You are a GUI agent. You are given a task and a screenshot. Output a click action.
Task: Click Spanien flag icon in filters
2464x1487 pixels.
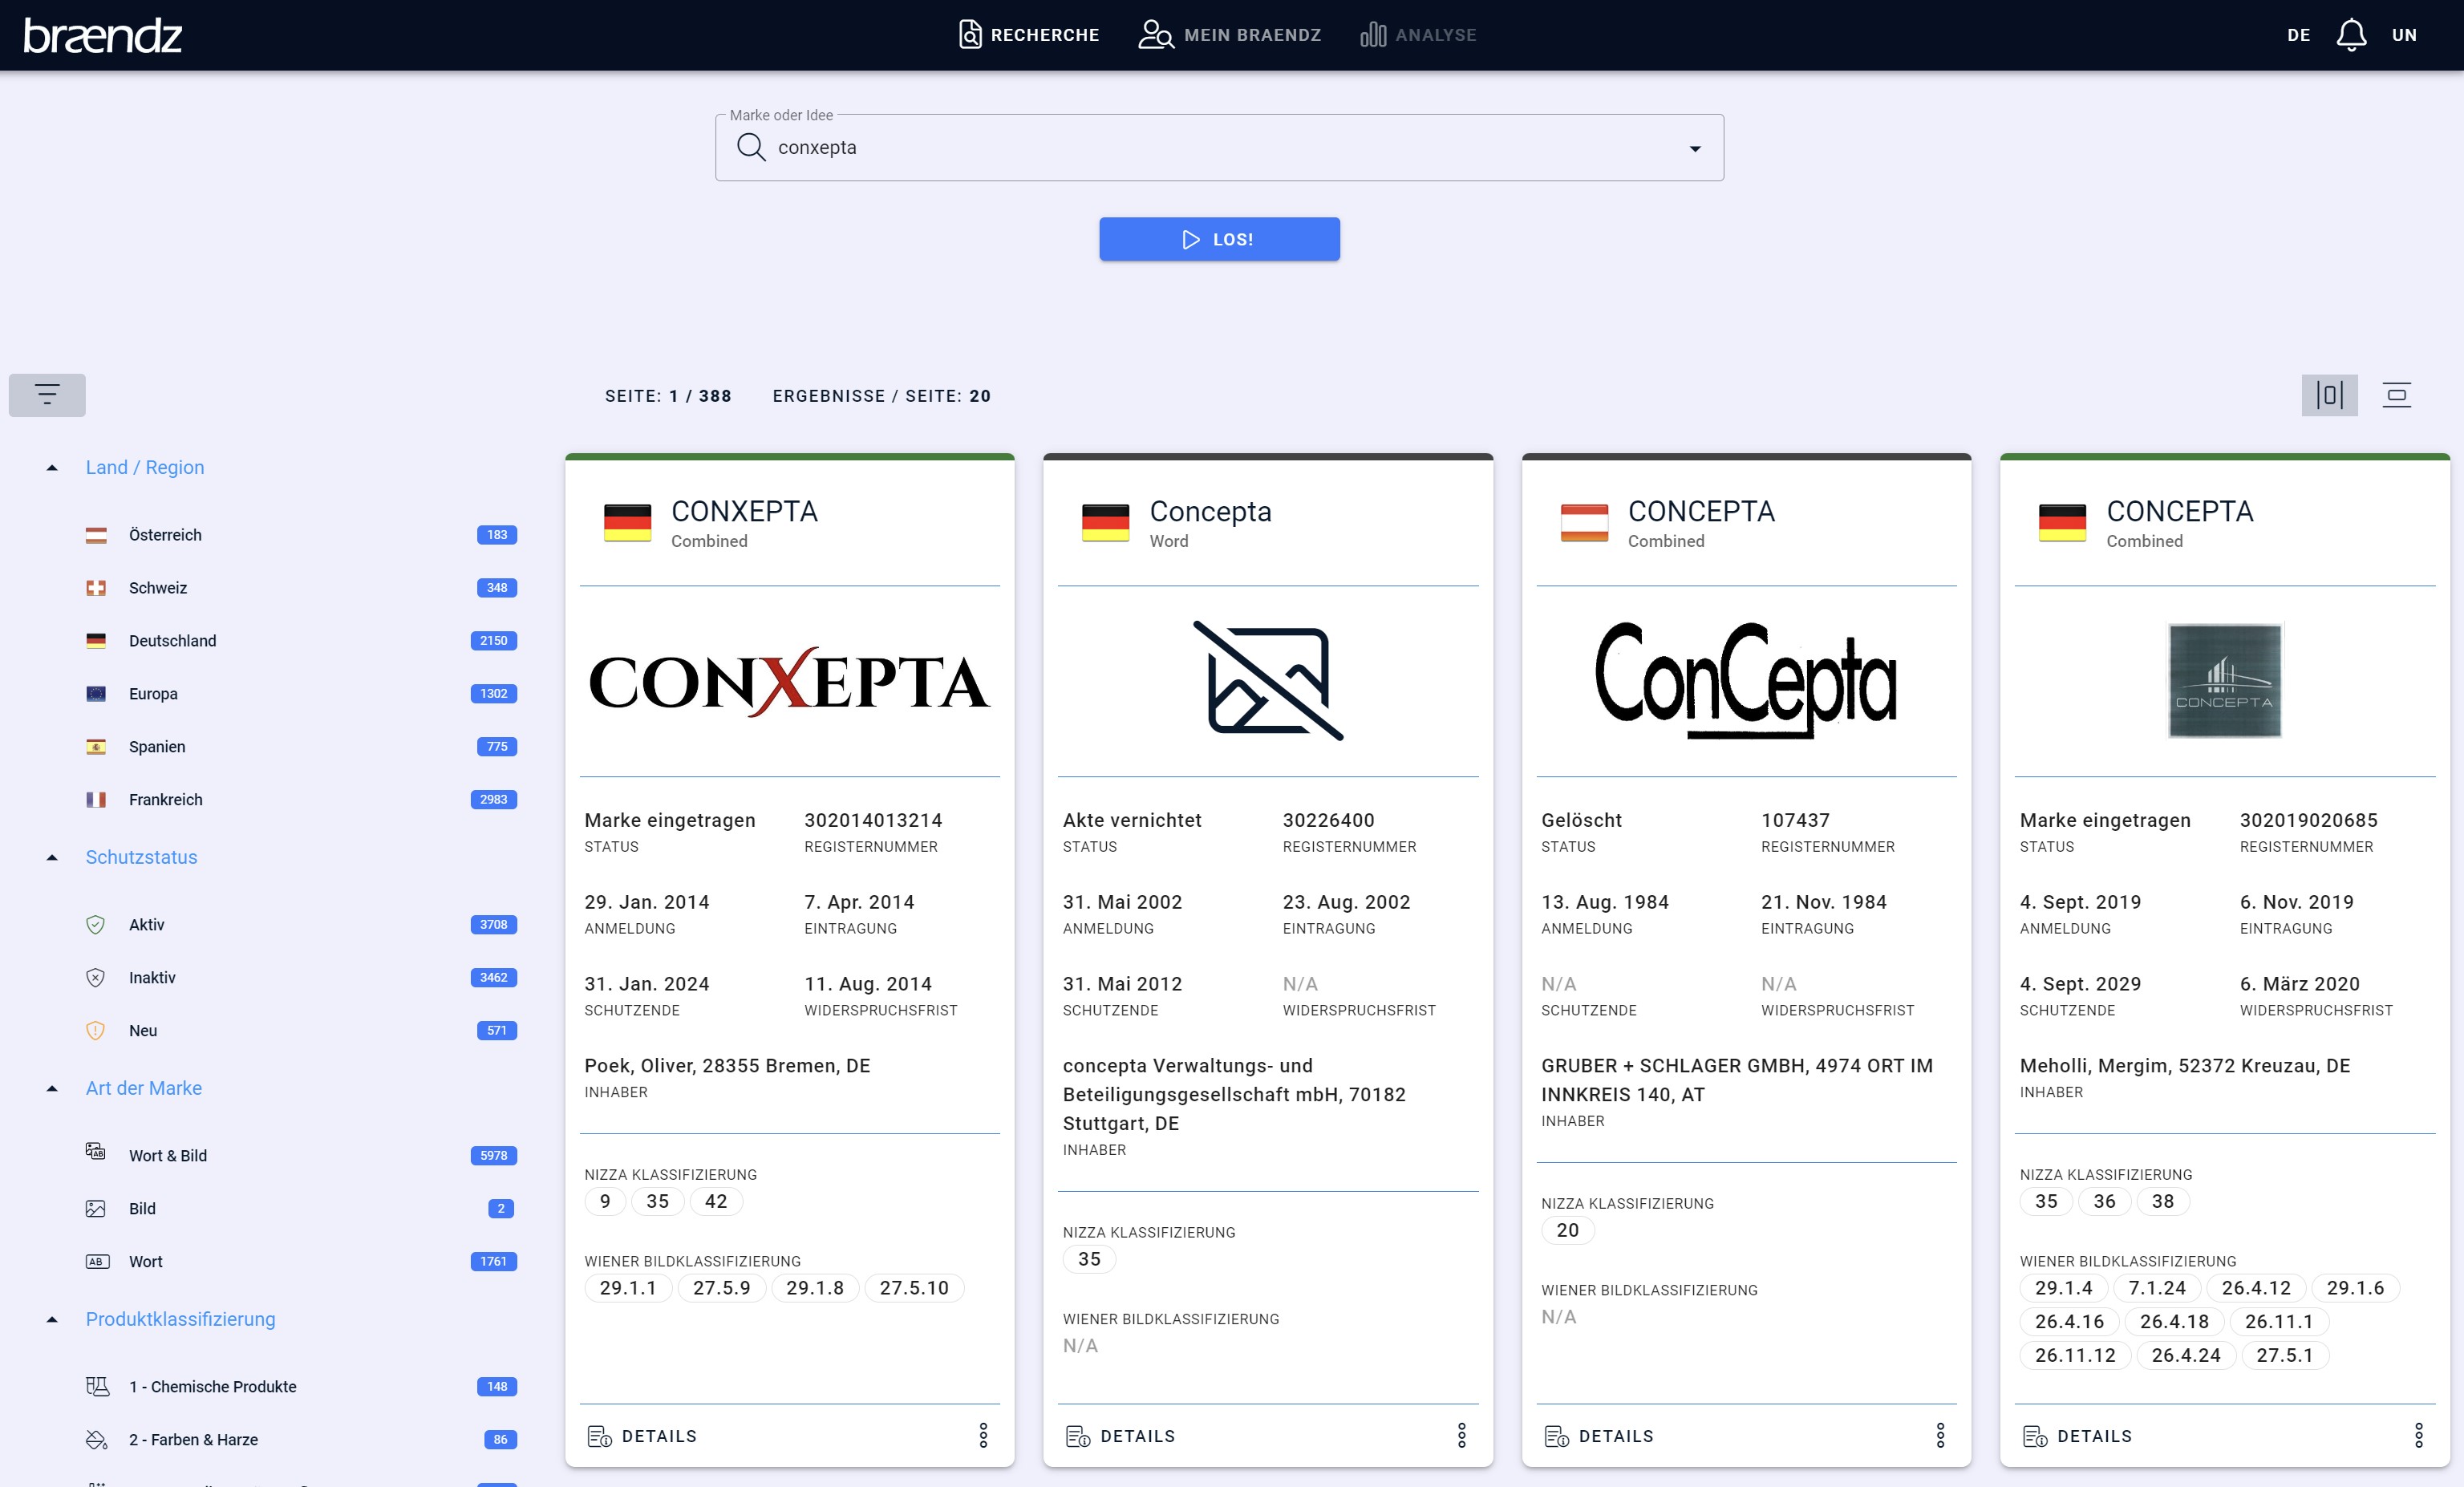coord(96,747)
